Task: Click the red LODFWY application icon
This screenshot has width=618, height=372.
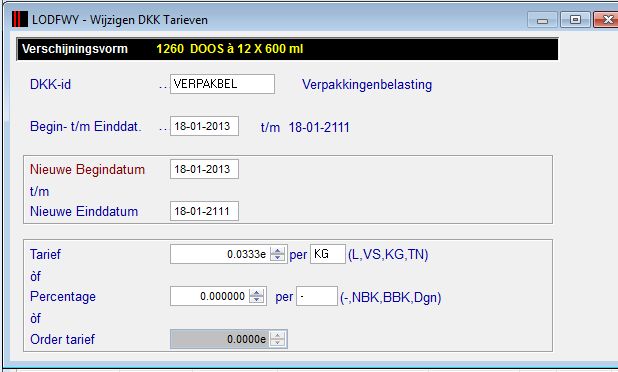Action: click(20, 19)
